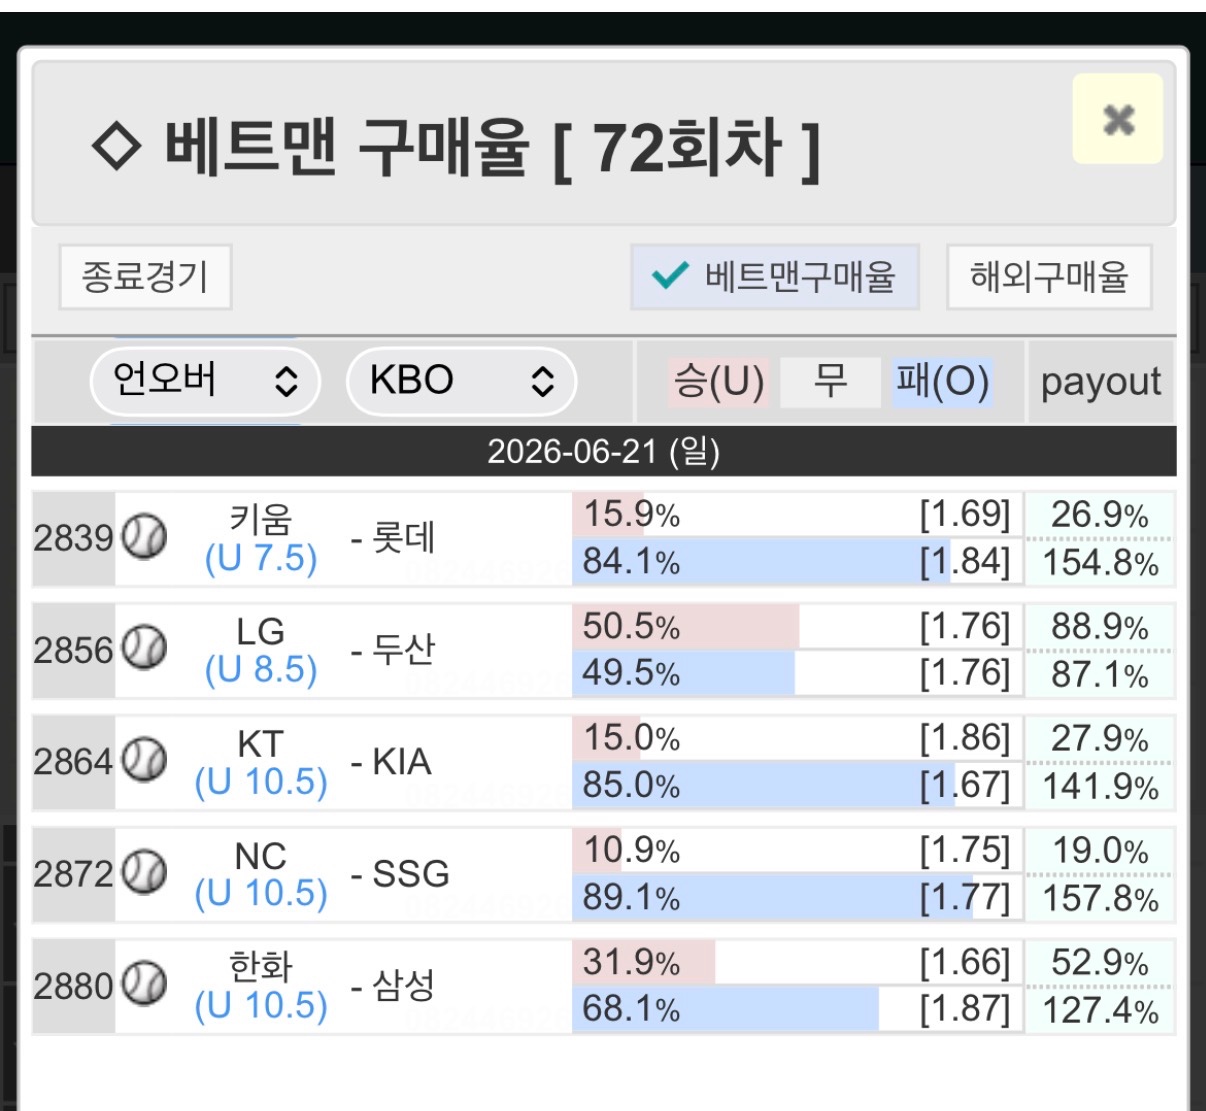Click the LG team name
This screenshot has height=1111, width=1206.
pyautogui.click(x=260, y=631)
